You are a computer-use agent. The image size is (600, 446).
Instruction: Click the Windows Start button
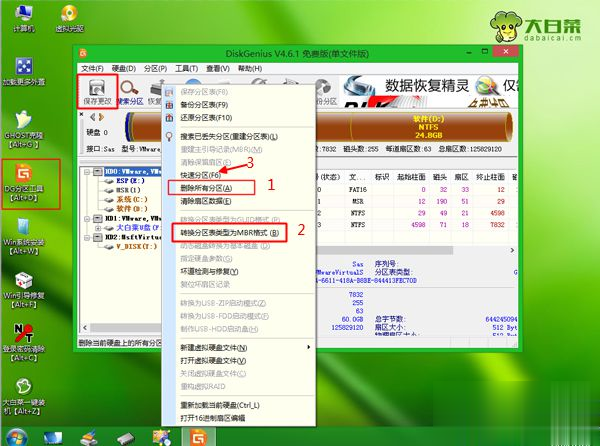click(x=12, y=436)
